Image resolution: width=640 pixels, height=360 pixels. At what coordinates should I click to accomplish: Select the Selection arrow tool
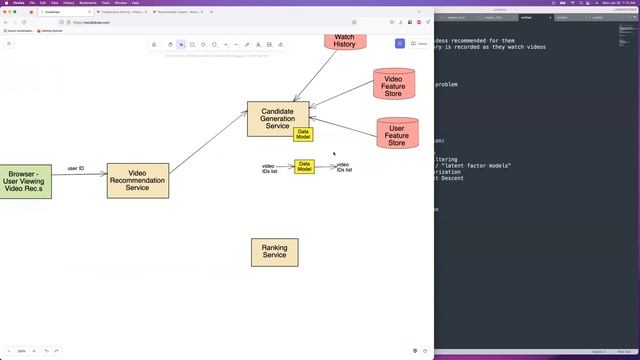coord(181,44)
